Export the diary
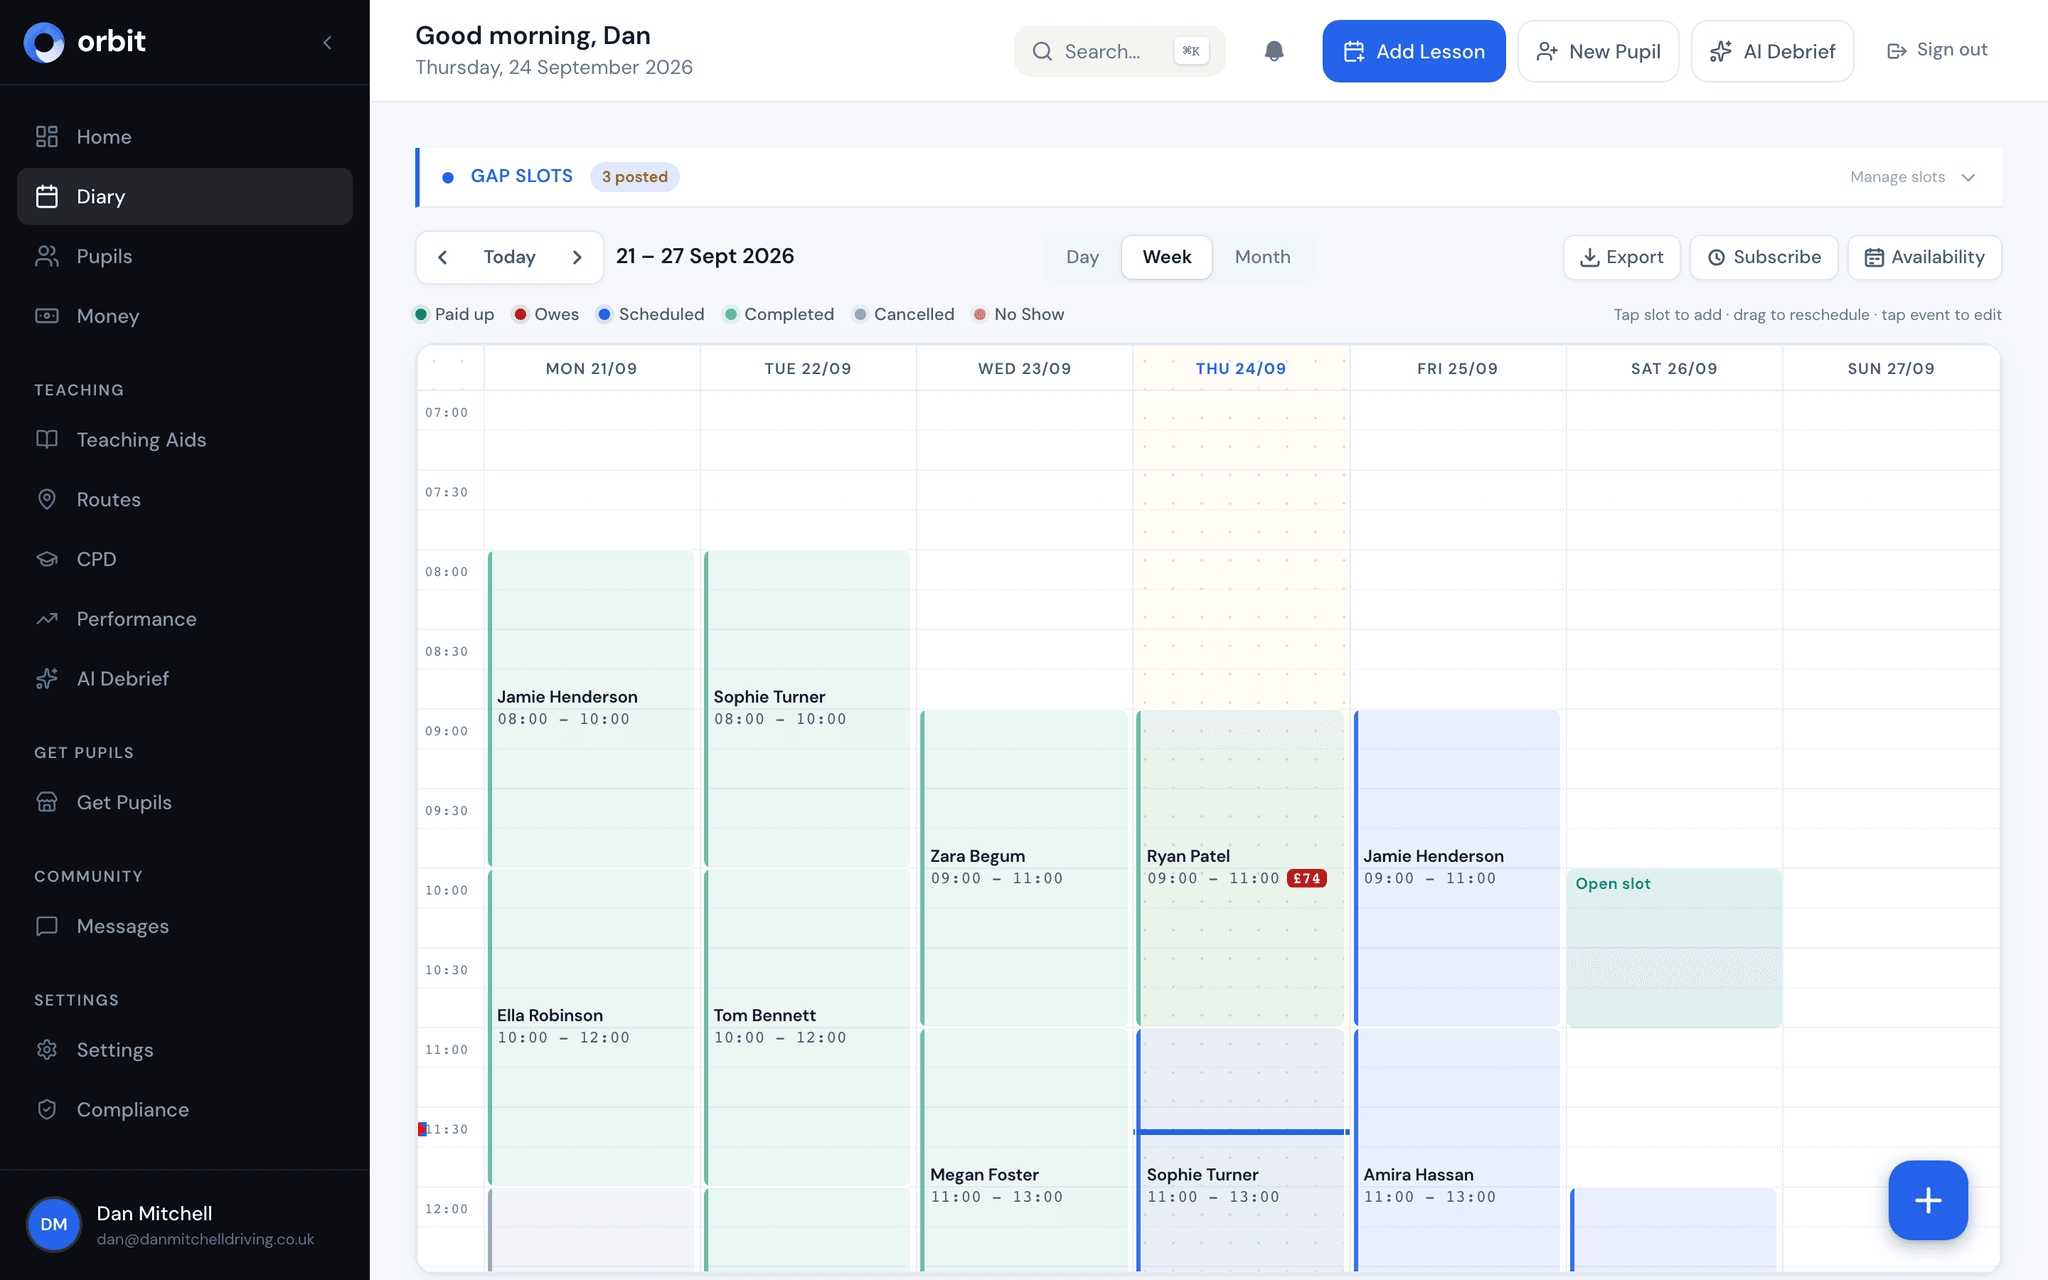The height and width of the screenshot is (1280, 2048). pyautogui.click(x=1621, y=257)
